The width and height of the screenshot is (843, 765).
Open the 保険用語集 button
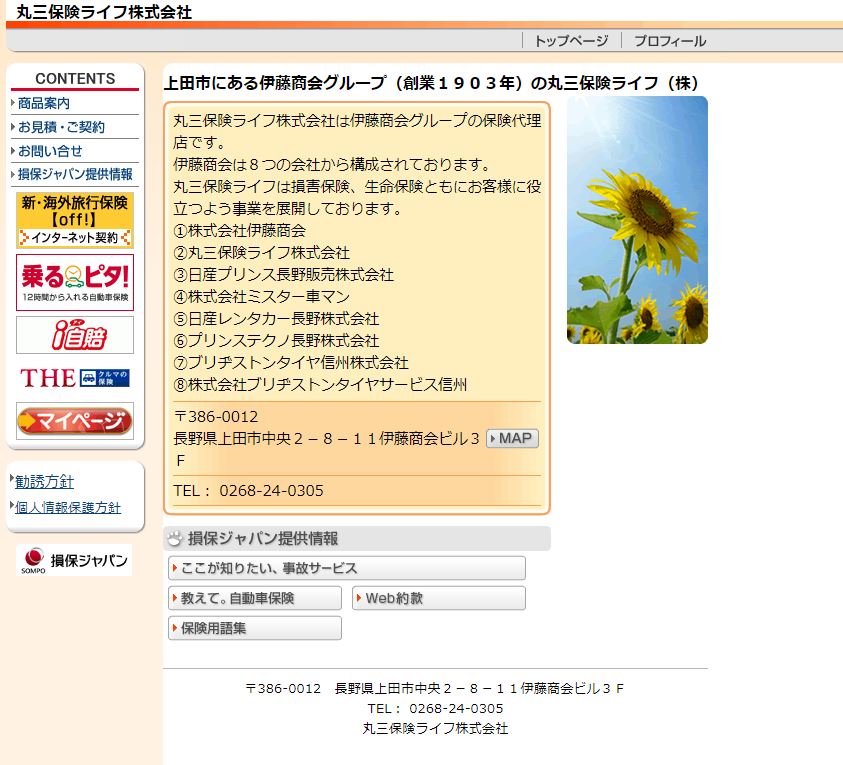(x=255, y=628)
